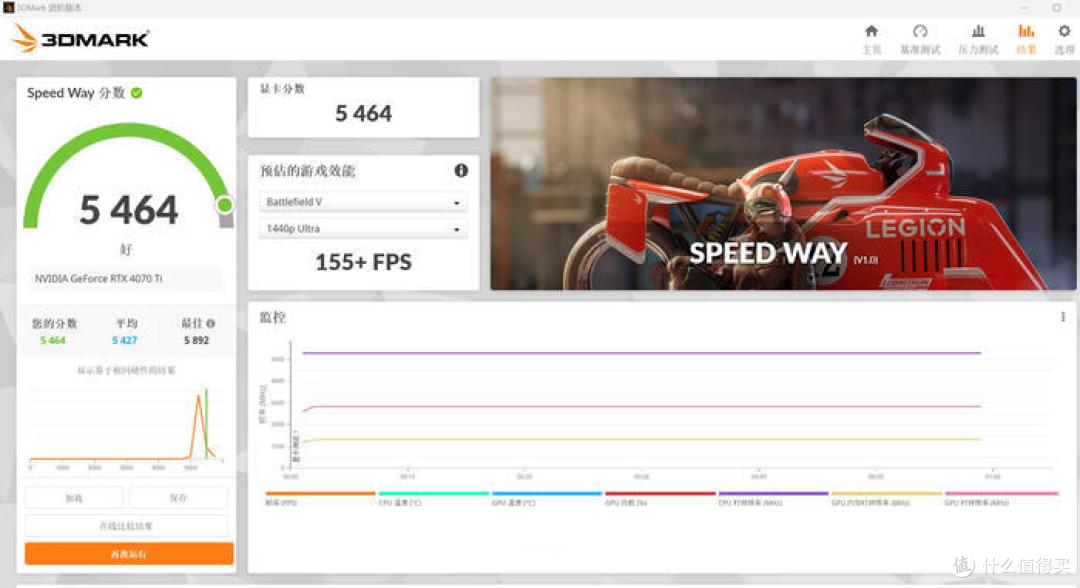Open info icon for estimated game performance
The height and width of the screenshot is (588, 1080).
(x=461, y=170)
